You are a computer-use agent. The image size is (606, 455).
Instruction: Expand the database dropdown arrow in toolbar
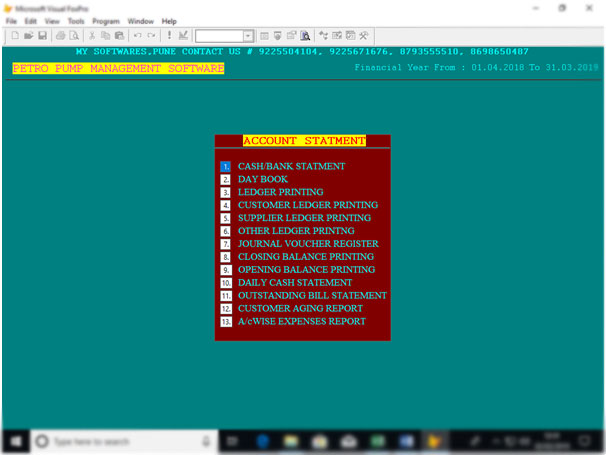coord(248,36)
